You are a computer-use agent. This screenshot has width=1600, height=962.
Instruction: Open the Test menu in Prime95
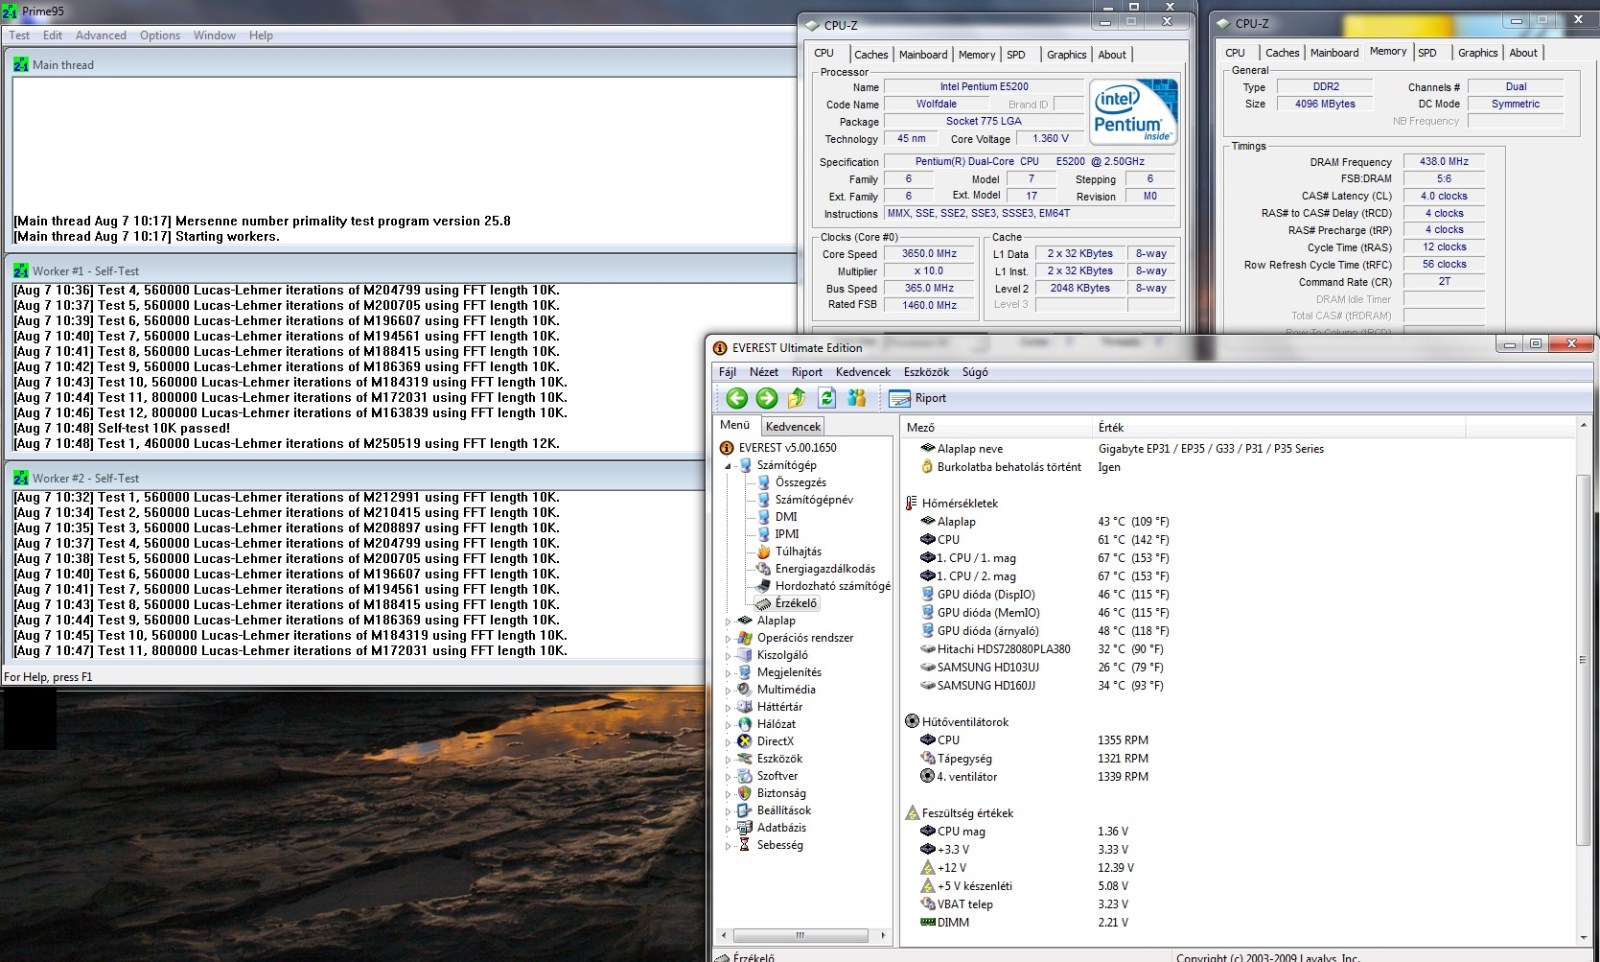[x=19, y=35]
